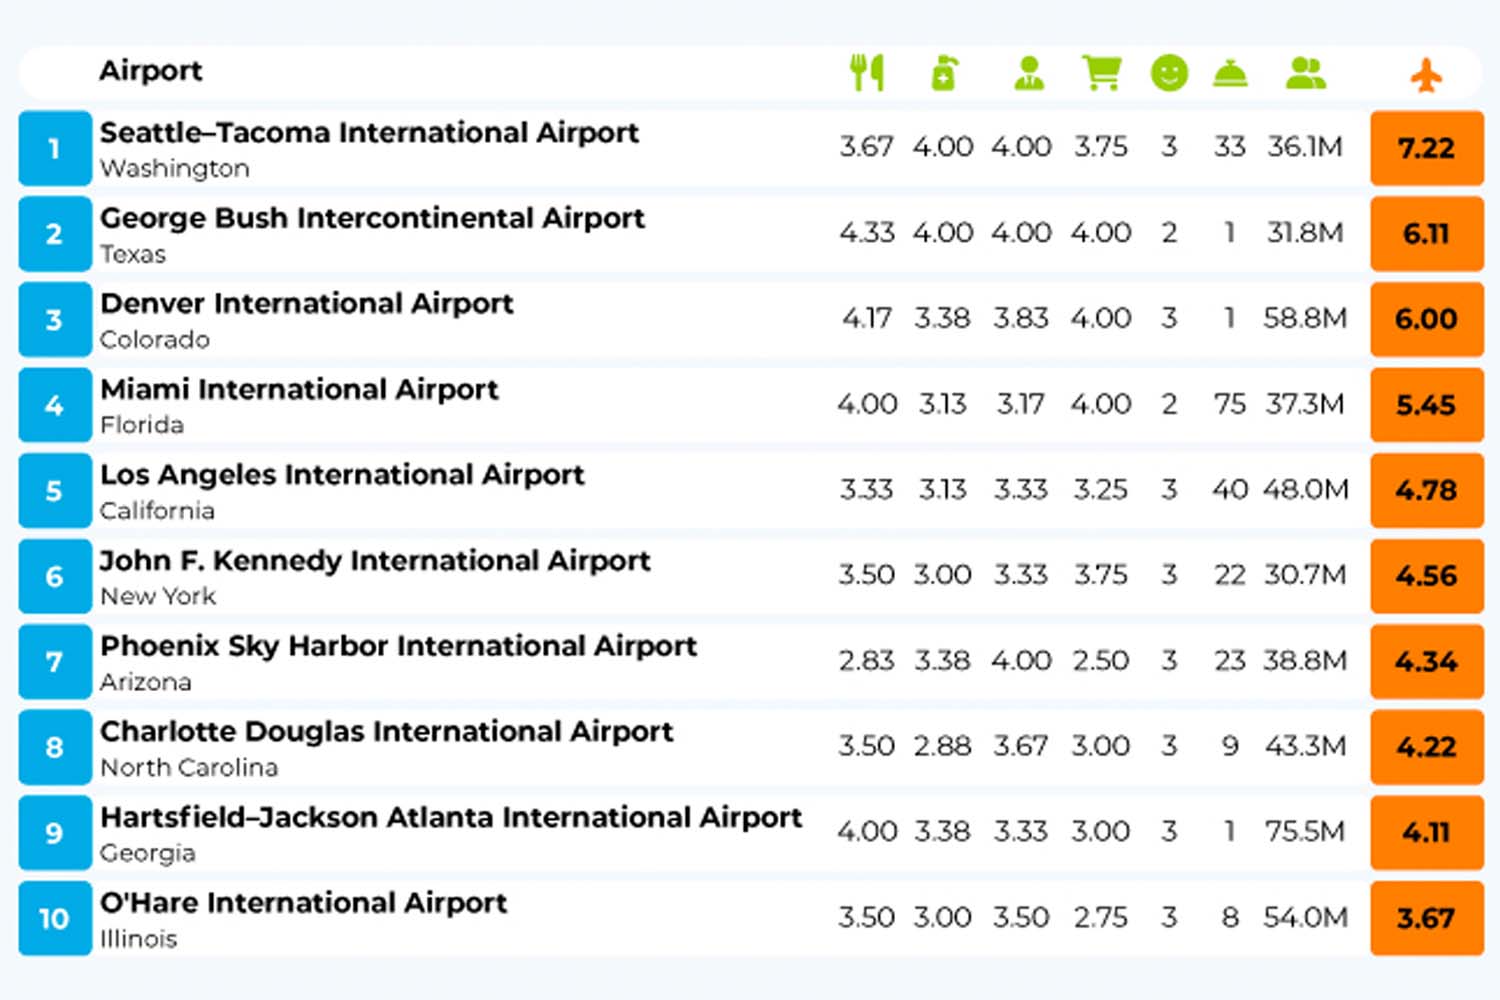Click the orange 7.22 score box
Image resolution: width=1500 pixels, height=1000 pixels.
(x=1426, y=148)
